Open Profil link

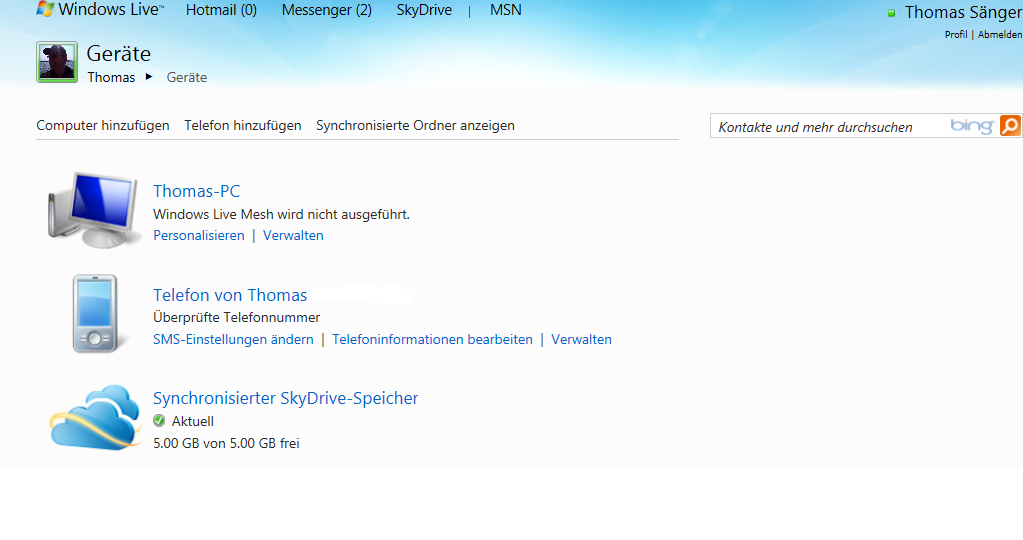tap(956, 35)
